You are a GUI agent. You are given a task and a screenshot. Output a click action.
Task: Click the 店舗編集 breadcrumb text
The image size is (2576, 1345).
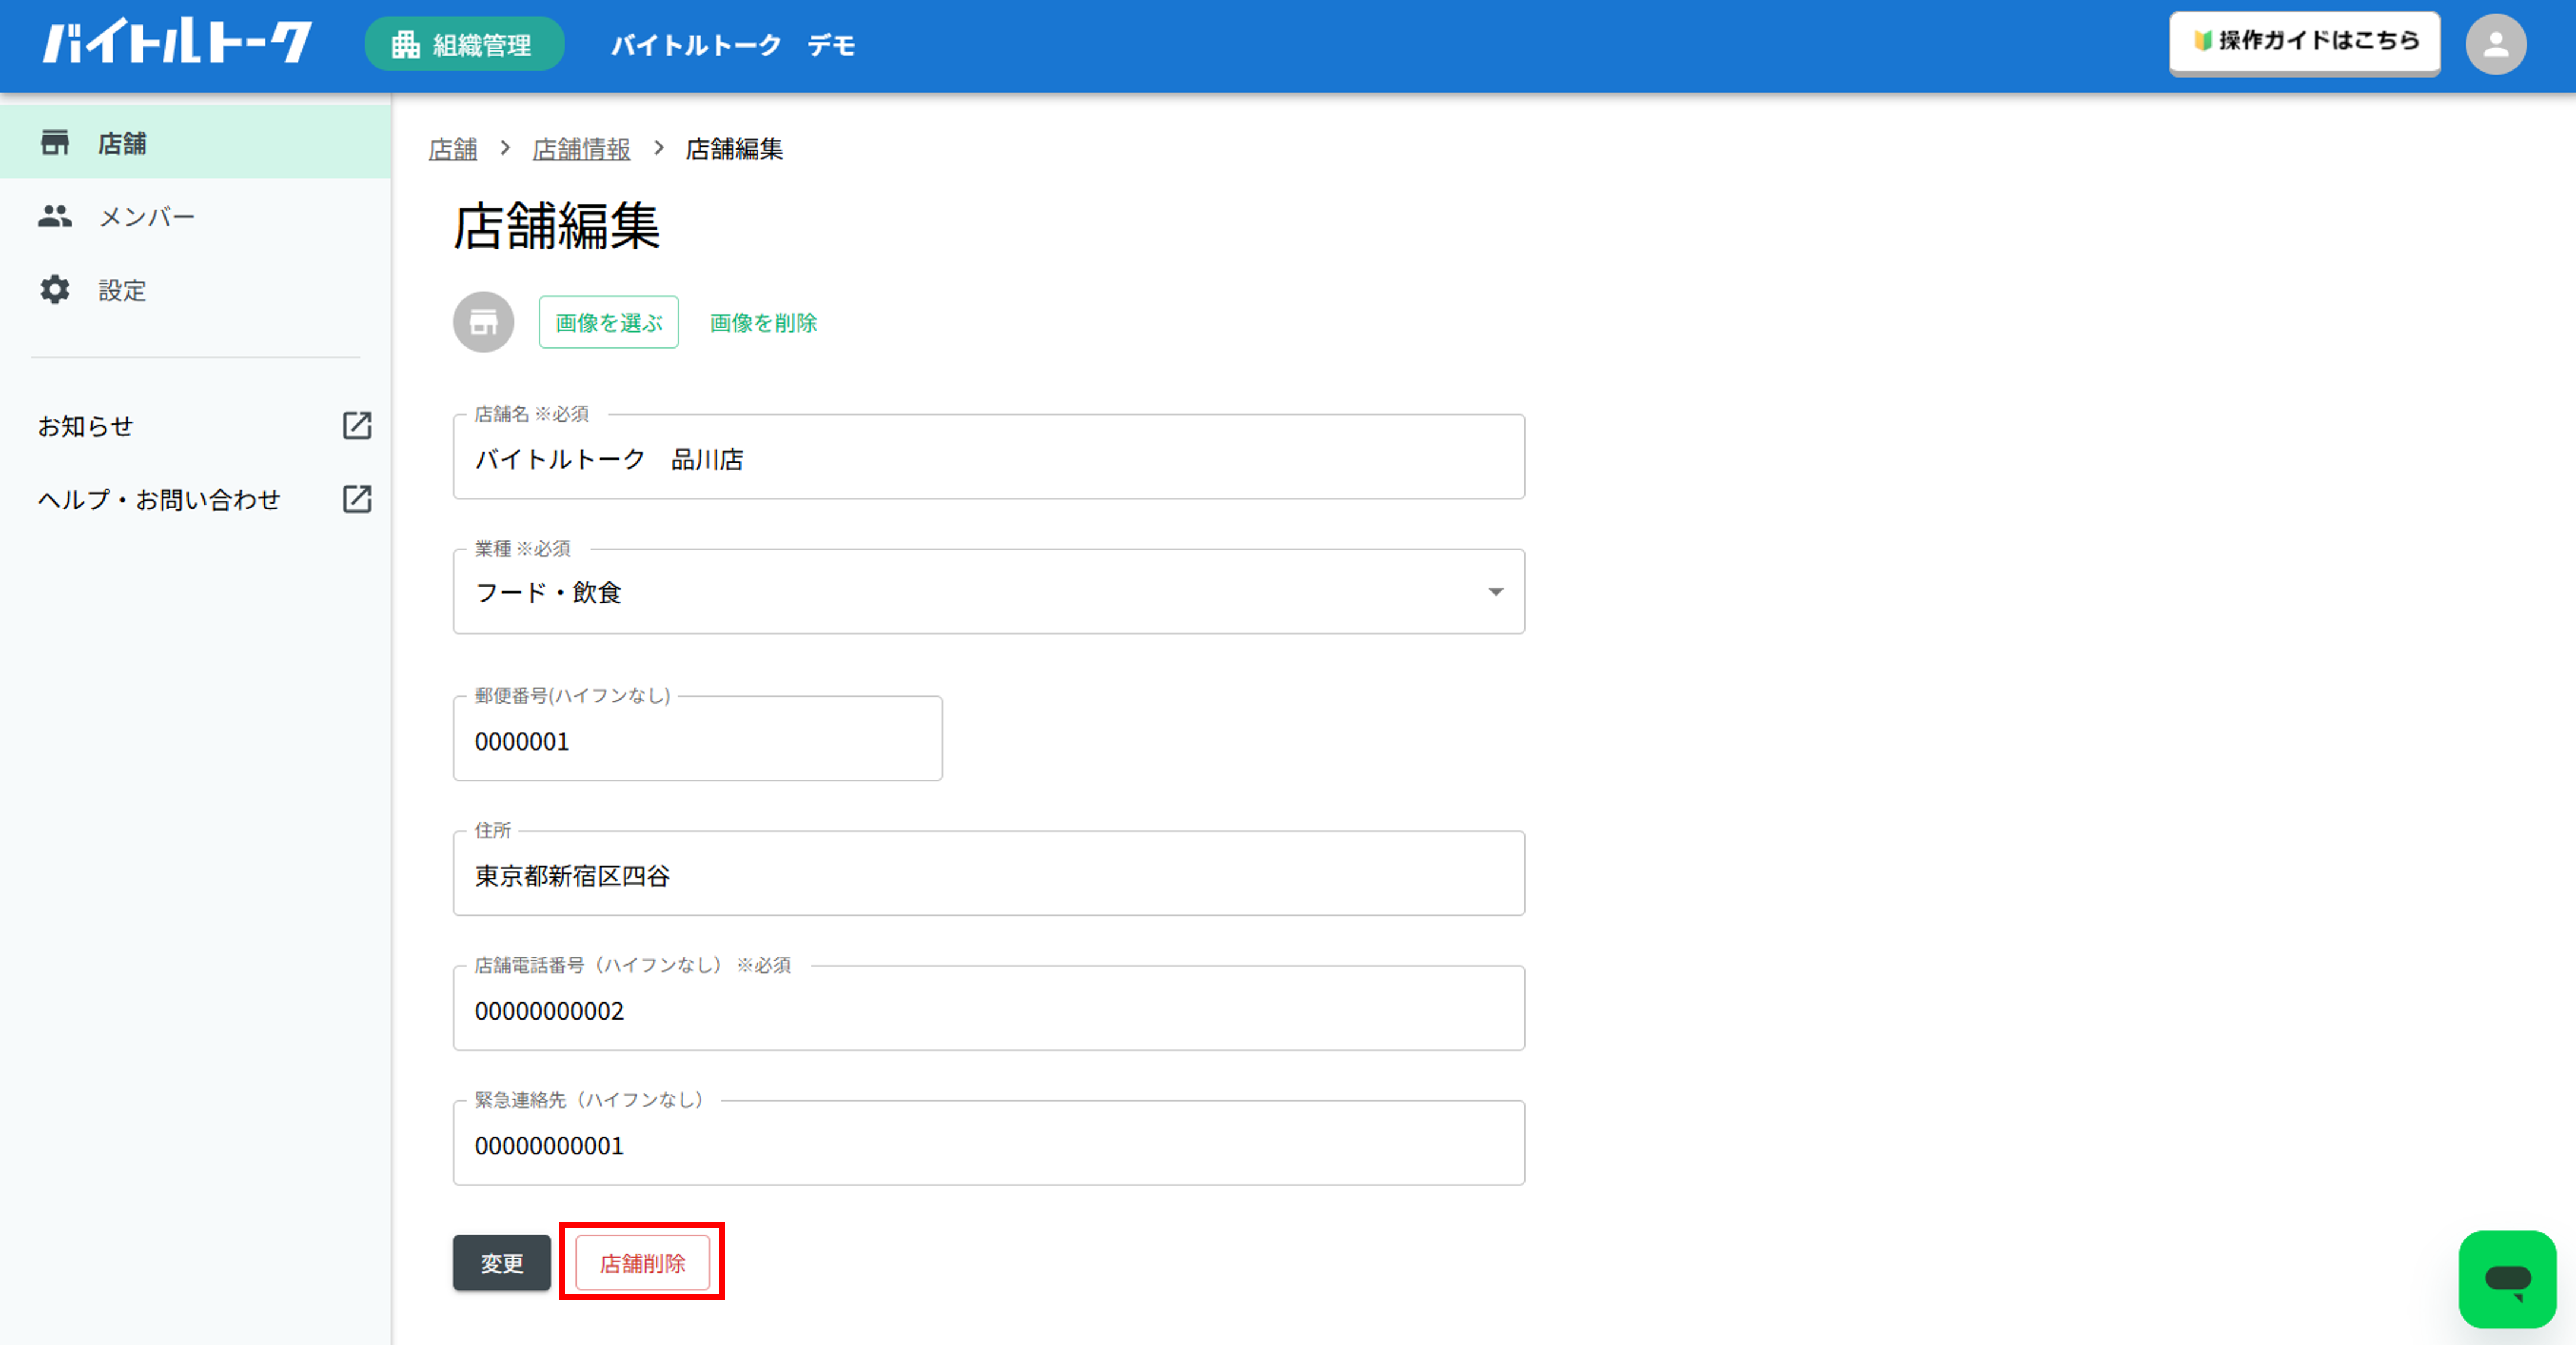pyautogui.click(x=734, y=149)
